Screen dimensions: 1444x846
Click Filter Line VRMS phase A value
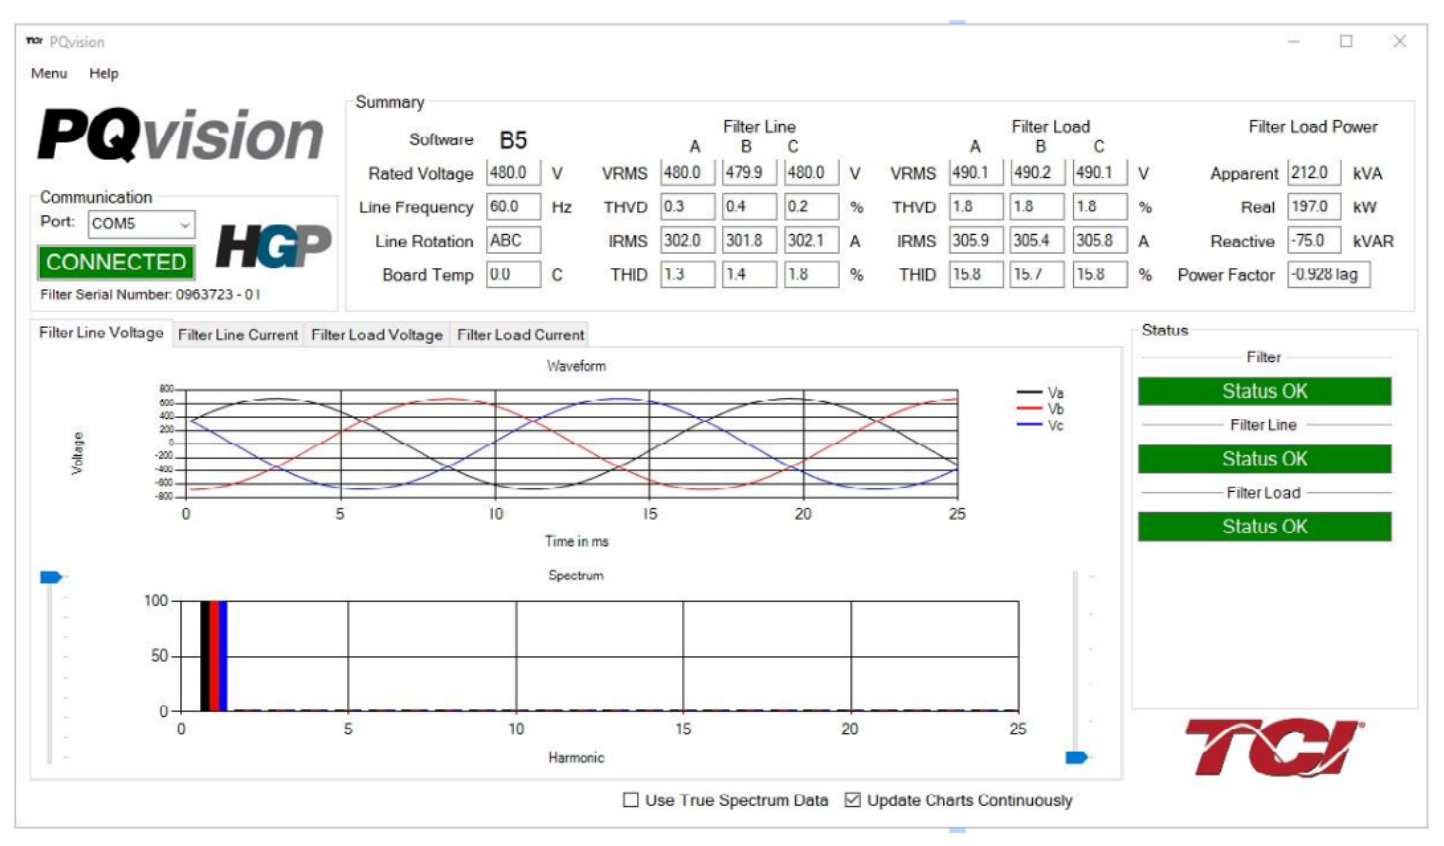(x=688, y=173)
